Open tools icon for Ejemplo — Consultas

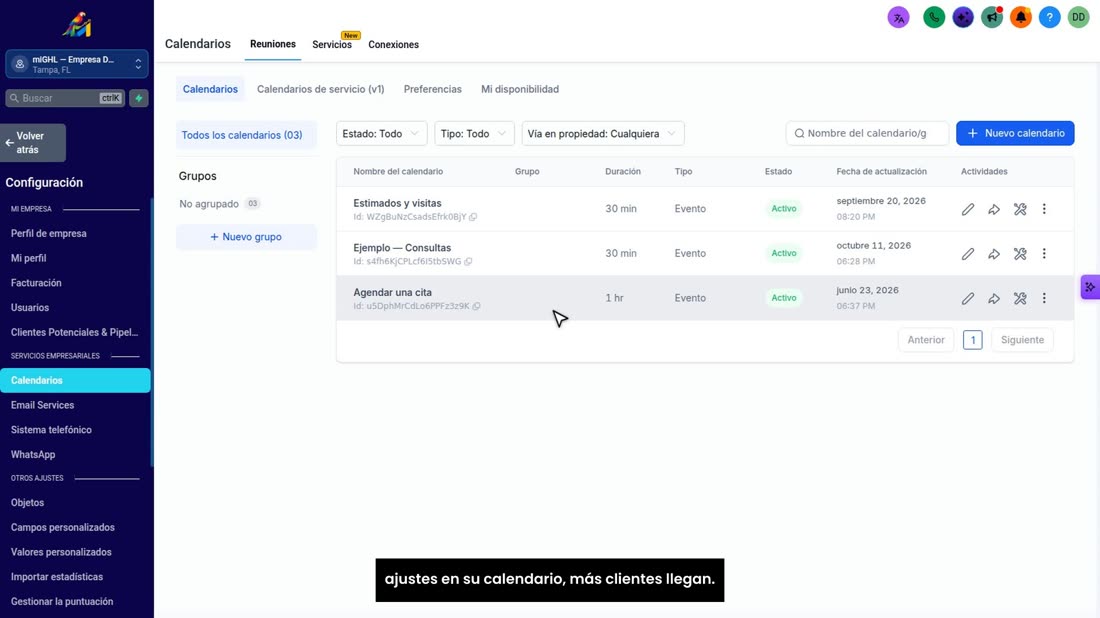[x=1020, y=254]
